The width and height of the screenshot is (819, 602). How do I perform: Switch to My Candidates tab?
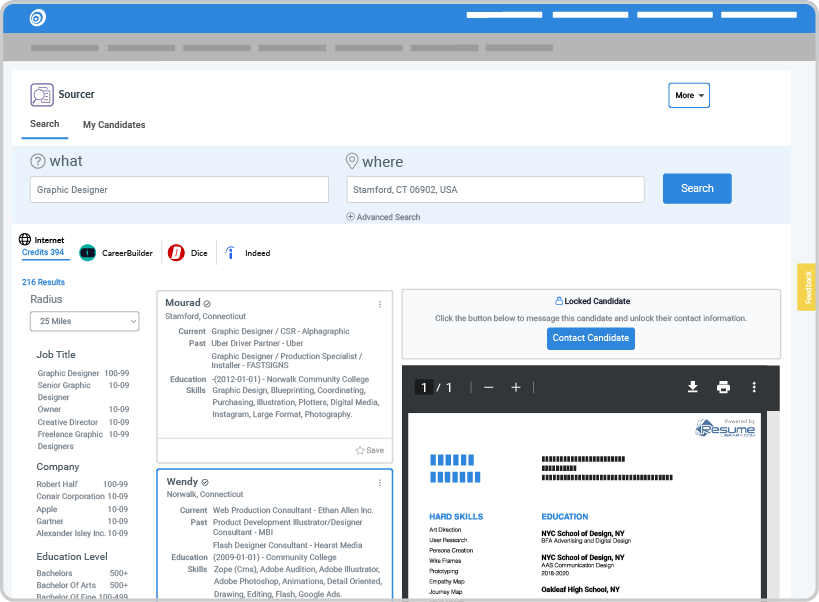click(114, 125)
